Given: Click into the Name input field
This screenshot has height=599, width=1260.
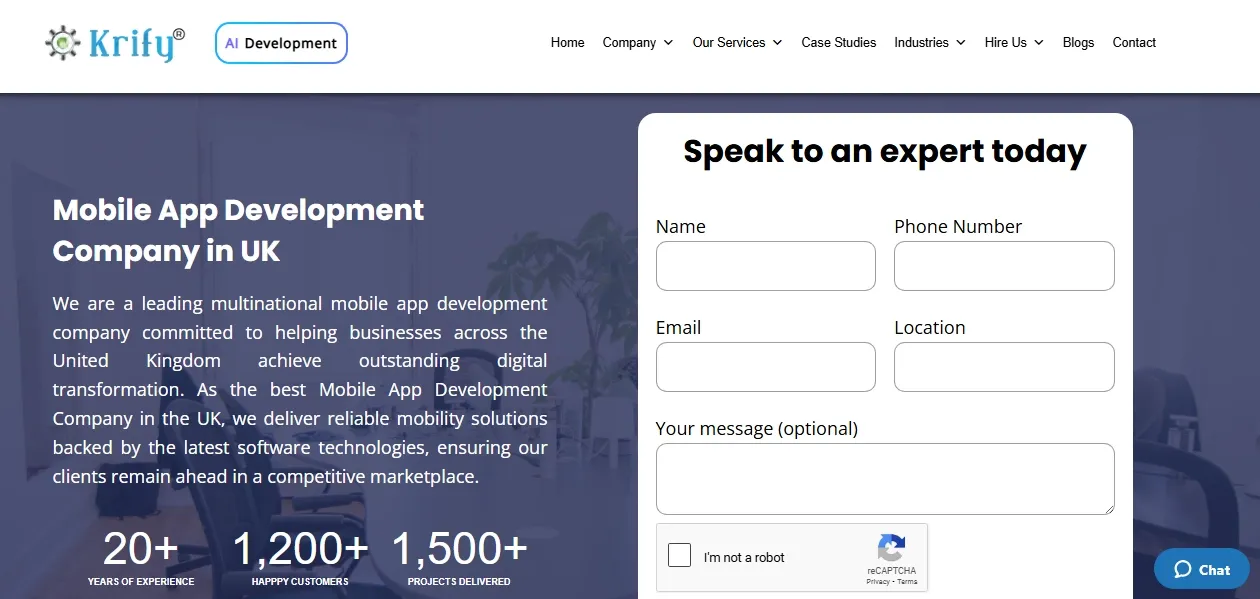Looking at the screenshot, I should pos(765,266).
